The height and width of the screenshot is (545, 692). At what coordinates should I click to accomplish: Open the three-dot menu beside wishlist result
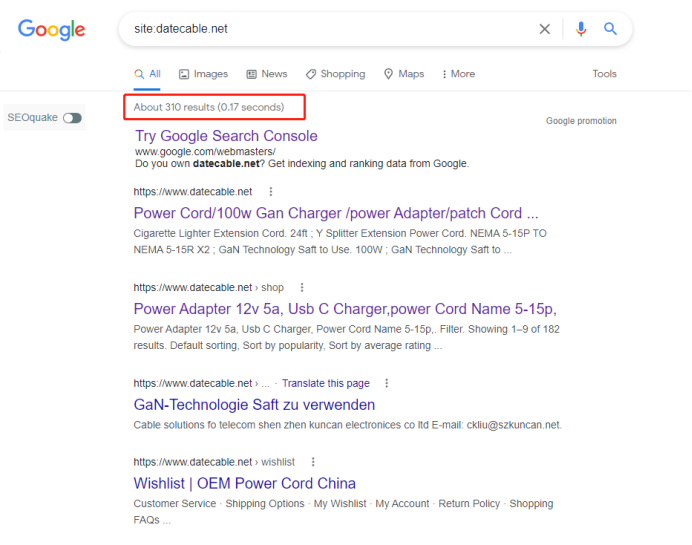click(x=313, y=462)
